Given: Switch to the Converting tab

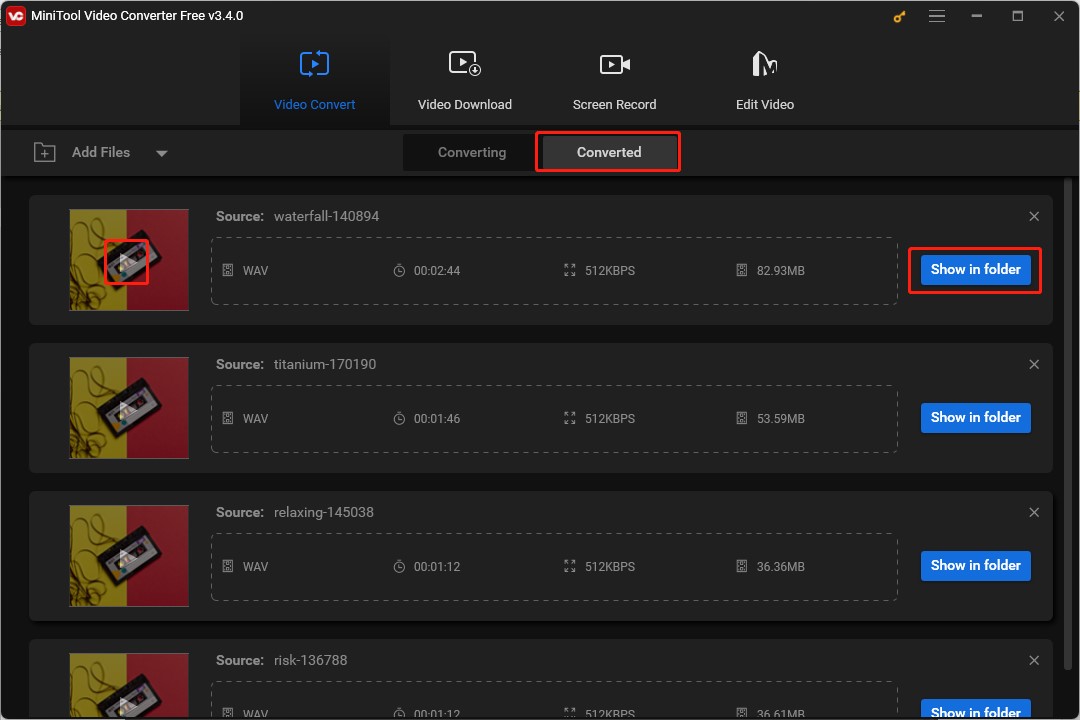Looking at the screenshot, I should coord(471,152).
